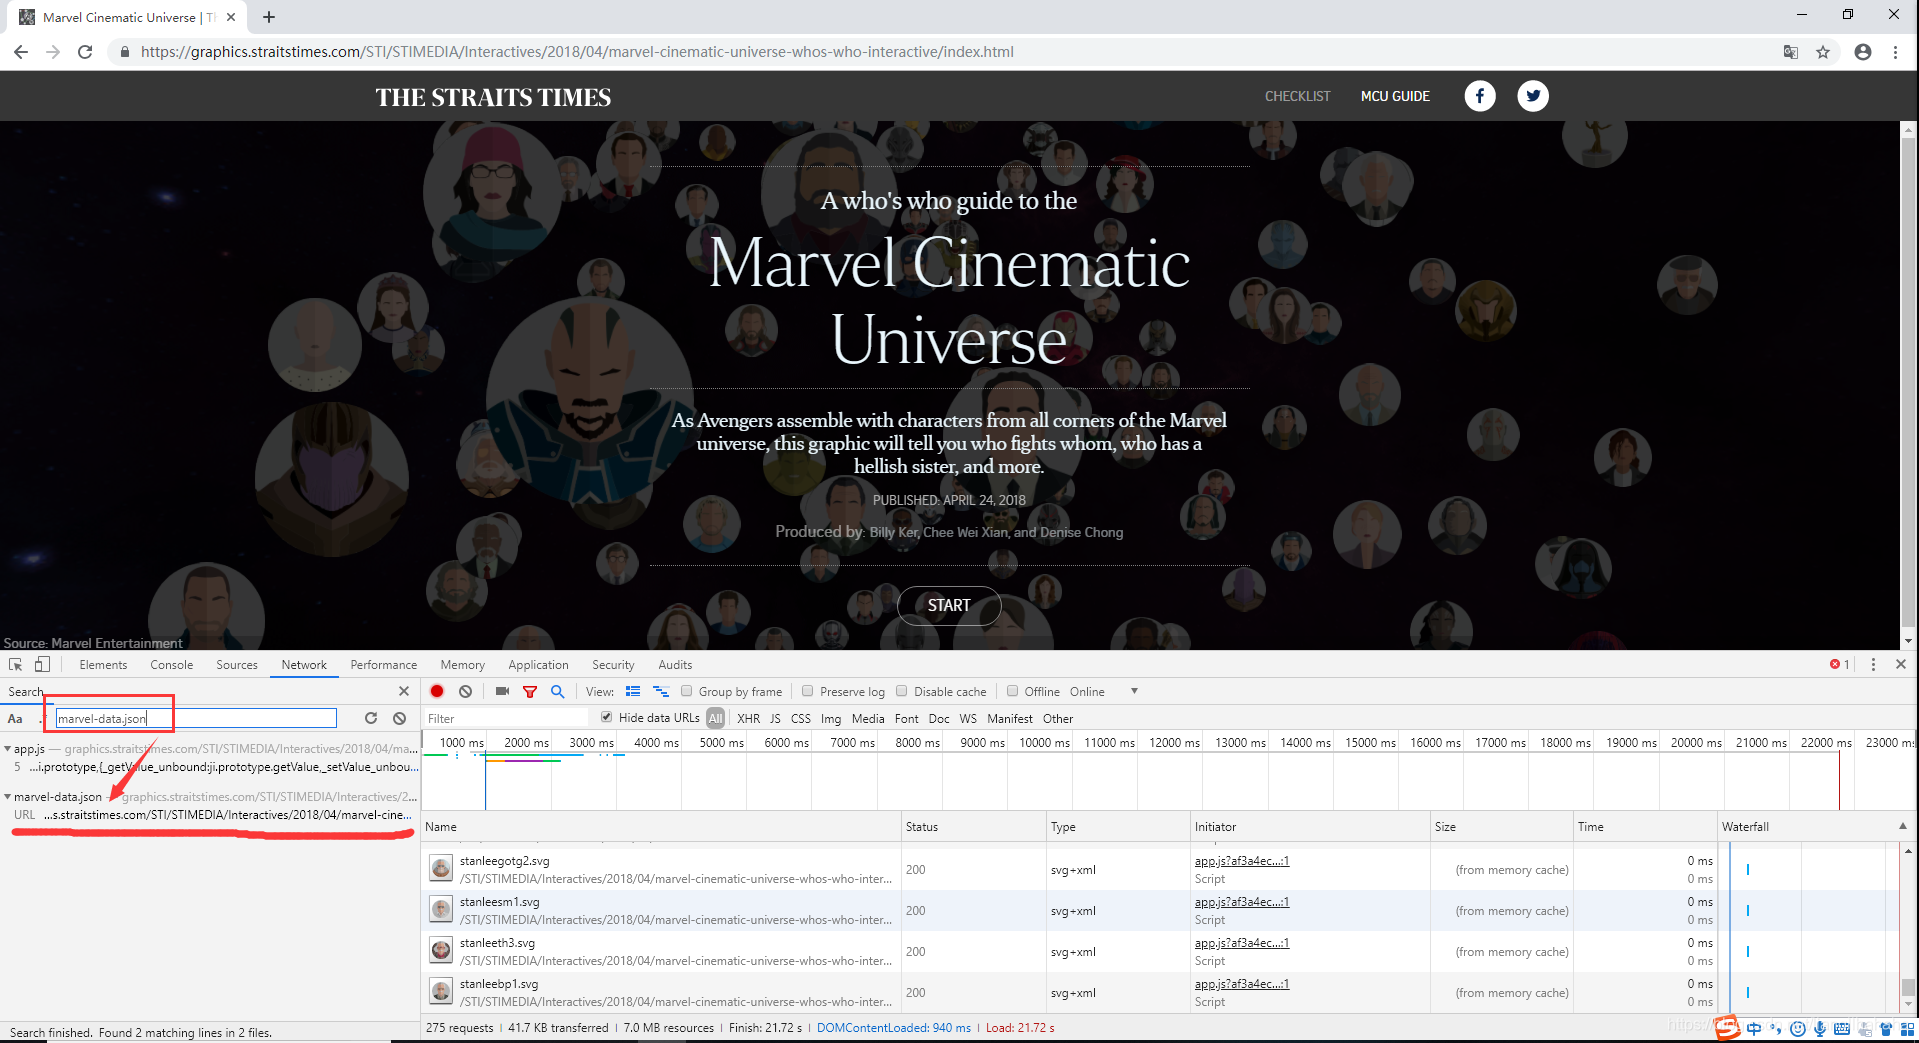Click the stanleeth3.svg thumbnail in request list
1919x1043 pixels.
441,950
